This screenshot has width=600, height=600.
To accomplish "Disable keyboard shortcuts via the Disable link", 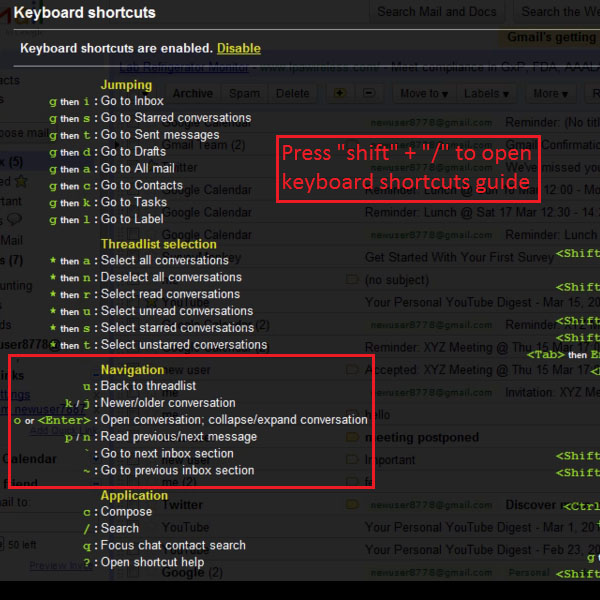I will pyautogui.click(x=239, y=48).
